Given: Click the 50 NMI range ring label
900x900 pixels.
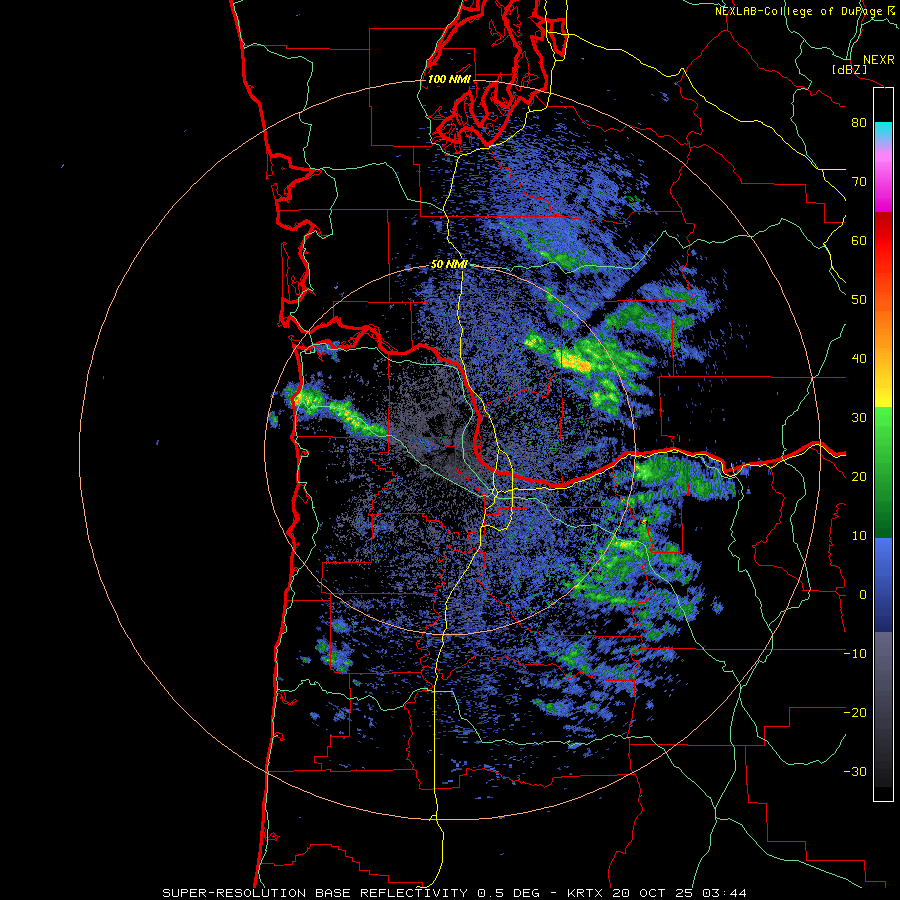Looking at the screenshot, I should (x=449, y=265).
